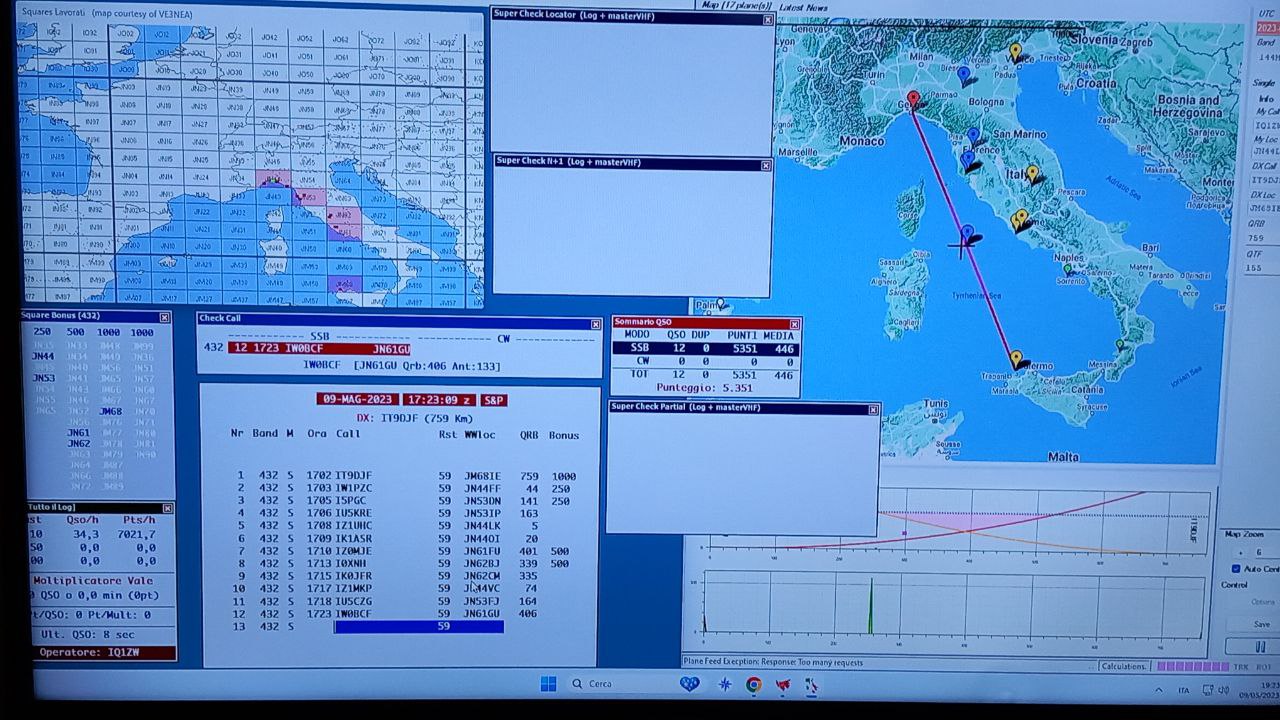Click the yellow map pin near Palermo
1280x720 pixels.
[x=1016, y=359]
